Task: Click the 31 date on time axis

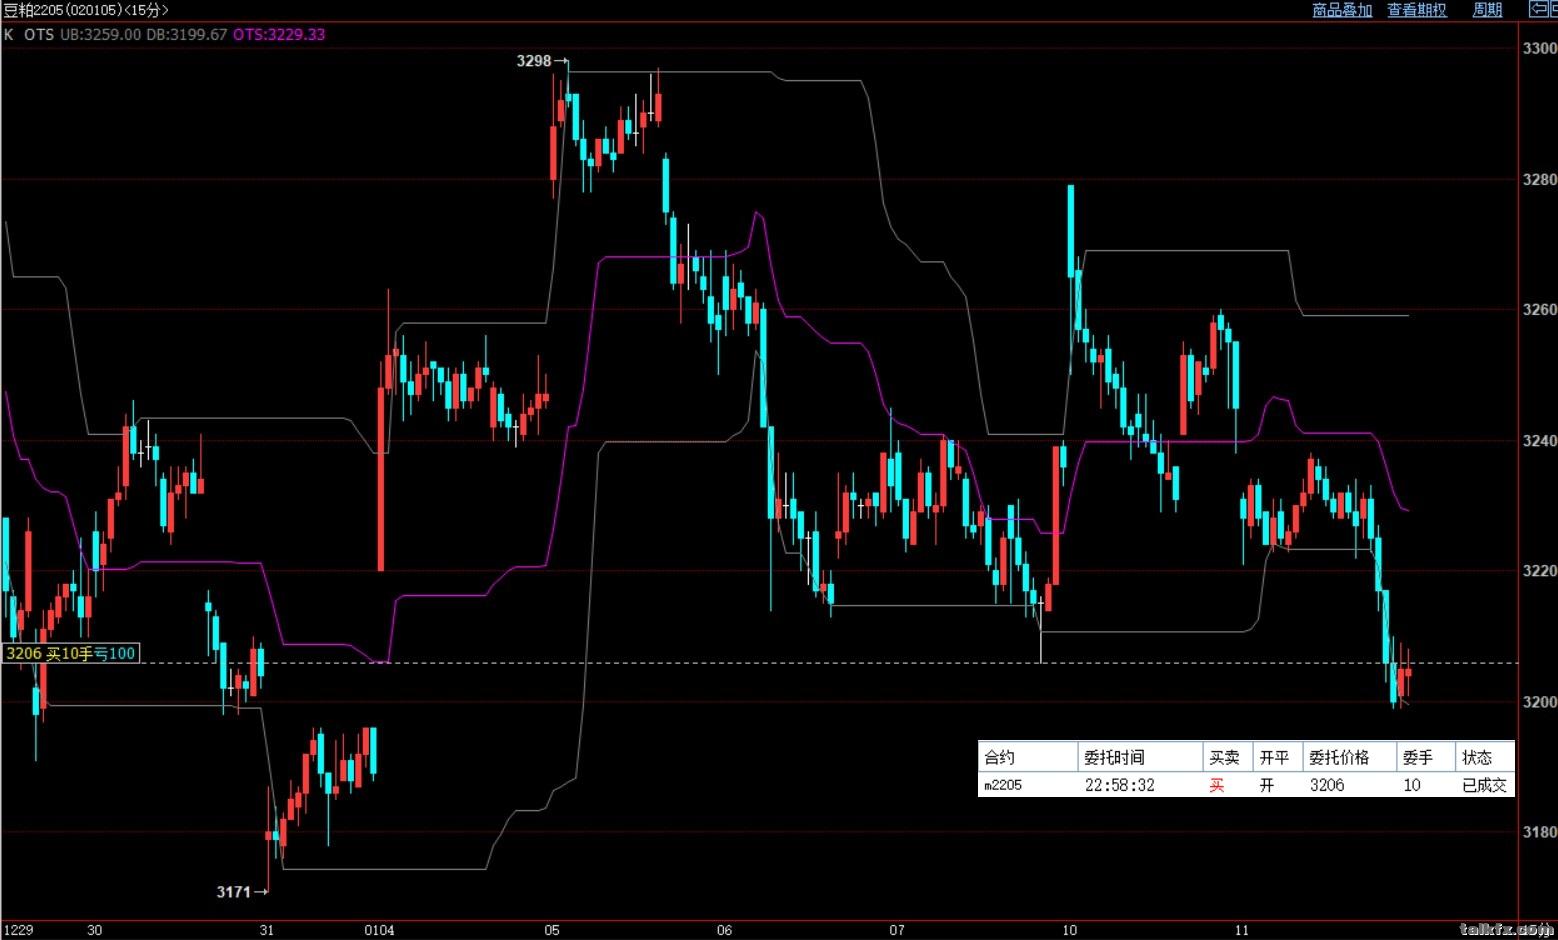Action: (266, 930)
